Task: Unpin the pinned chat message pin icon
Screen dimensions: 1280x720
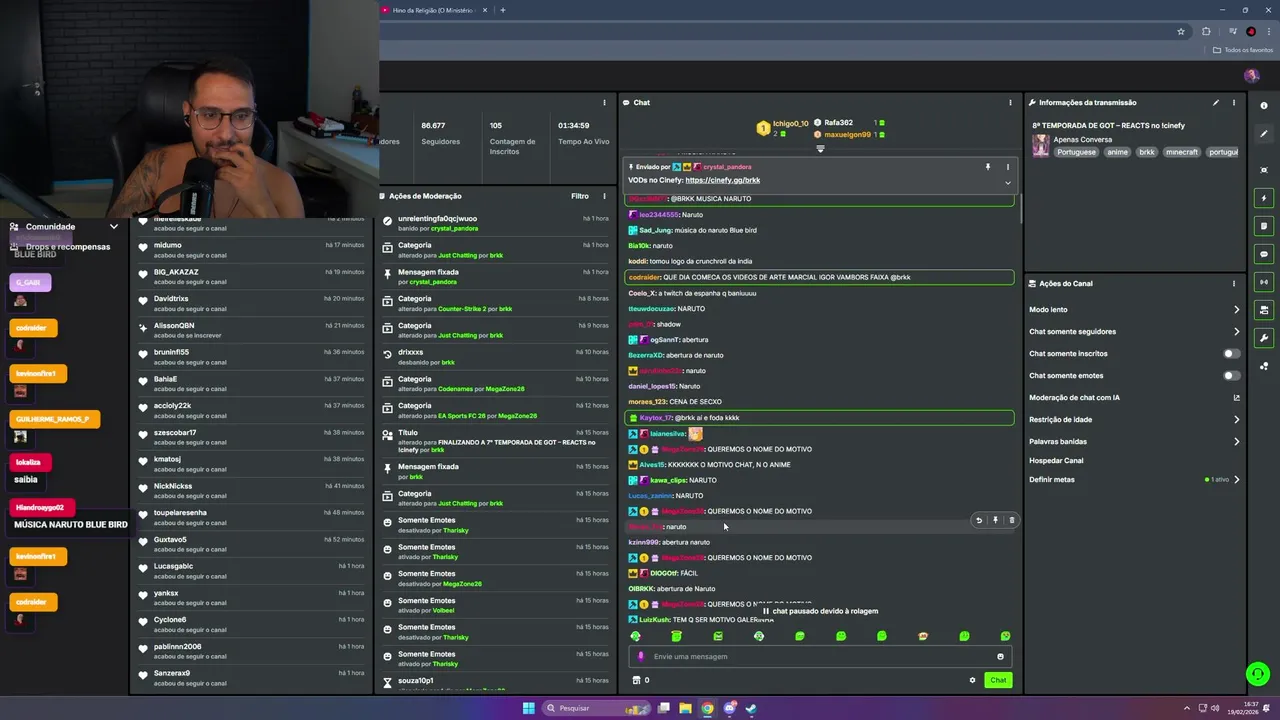Action: [988, 167]
